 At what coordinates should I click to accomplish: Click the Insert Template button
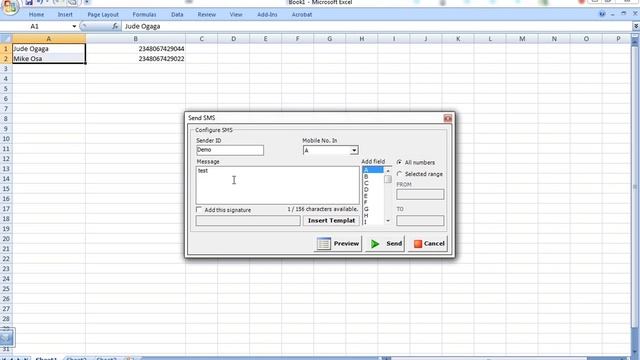[x=331, y=221]
